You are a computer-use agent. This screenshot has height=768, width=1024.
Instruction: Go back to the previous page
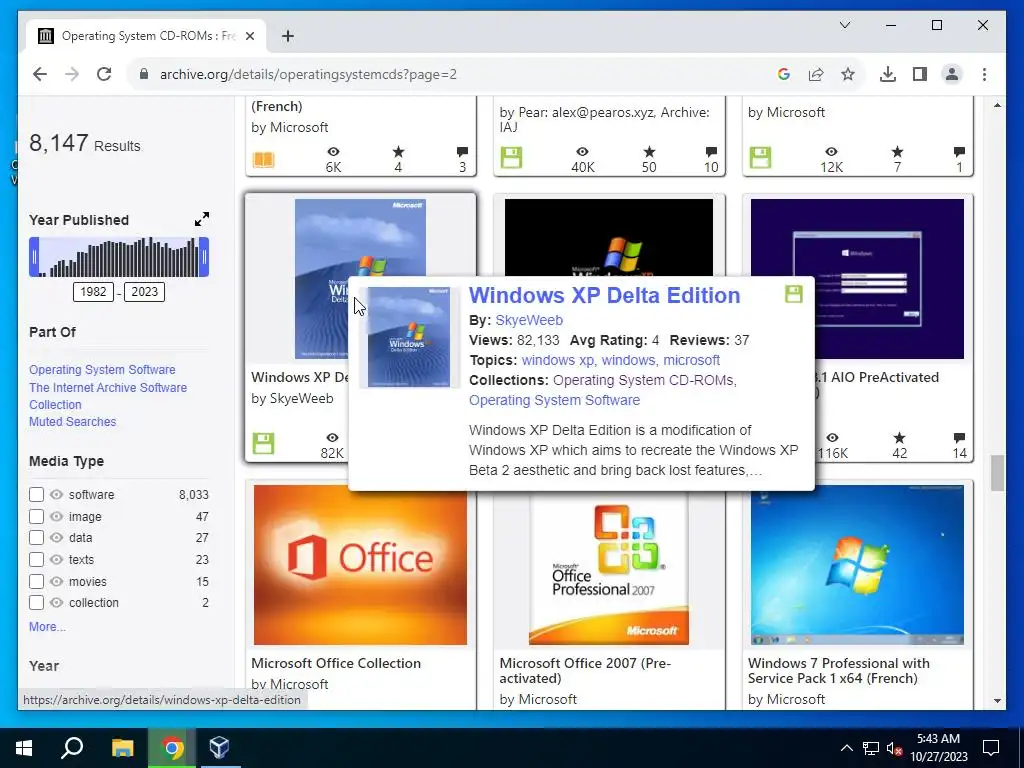(x=40, y=74)
